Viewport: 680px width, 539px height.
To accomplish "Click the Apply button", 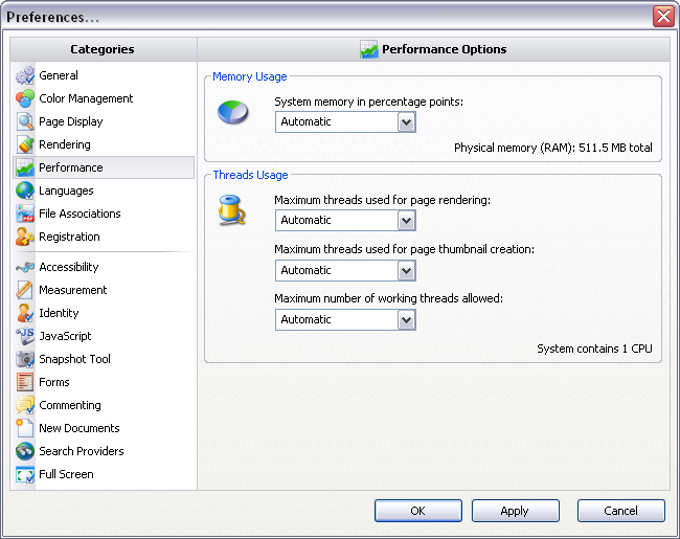I will point(515,511).
